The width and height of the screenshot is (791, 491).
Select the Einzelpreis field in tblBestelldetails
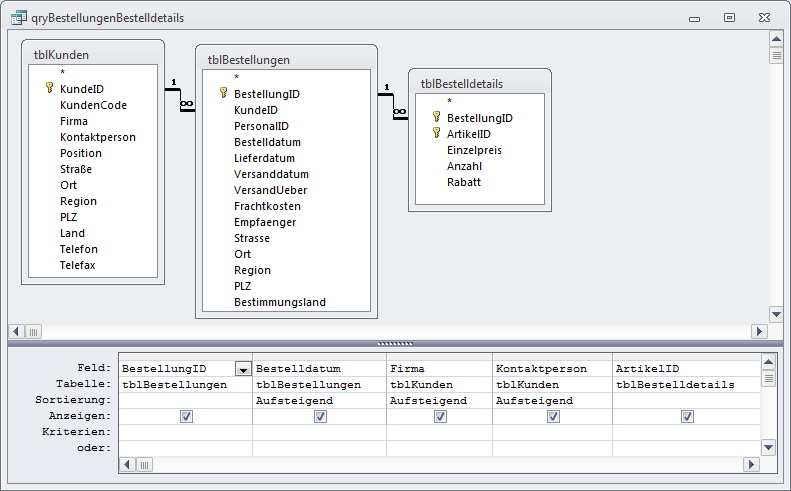tap(474, 150)
